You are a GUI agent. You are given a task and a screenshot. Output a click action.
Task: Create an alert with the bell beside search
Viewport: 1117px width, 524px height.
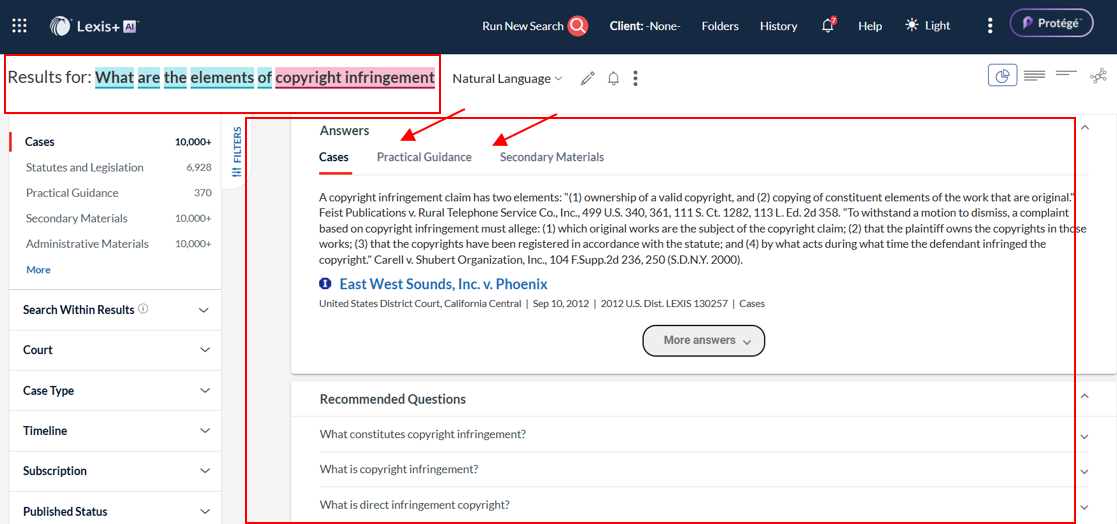613,78
